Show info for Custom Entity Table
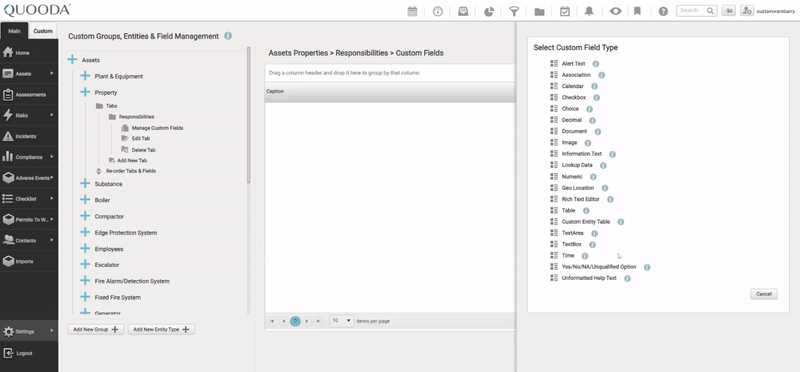This screenshot has width=800, height=372. click(620, 222)
